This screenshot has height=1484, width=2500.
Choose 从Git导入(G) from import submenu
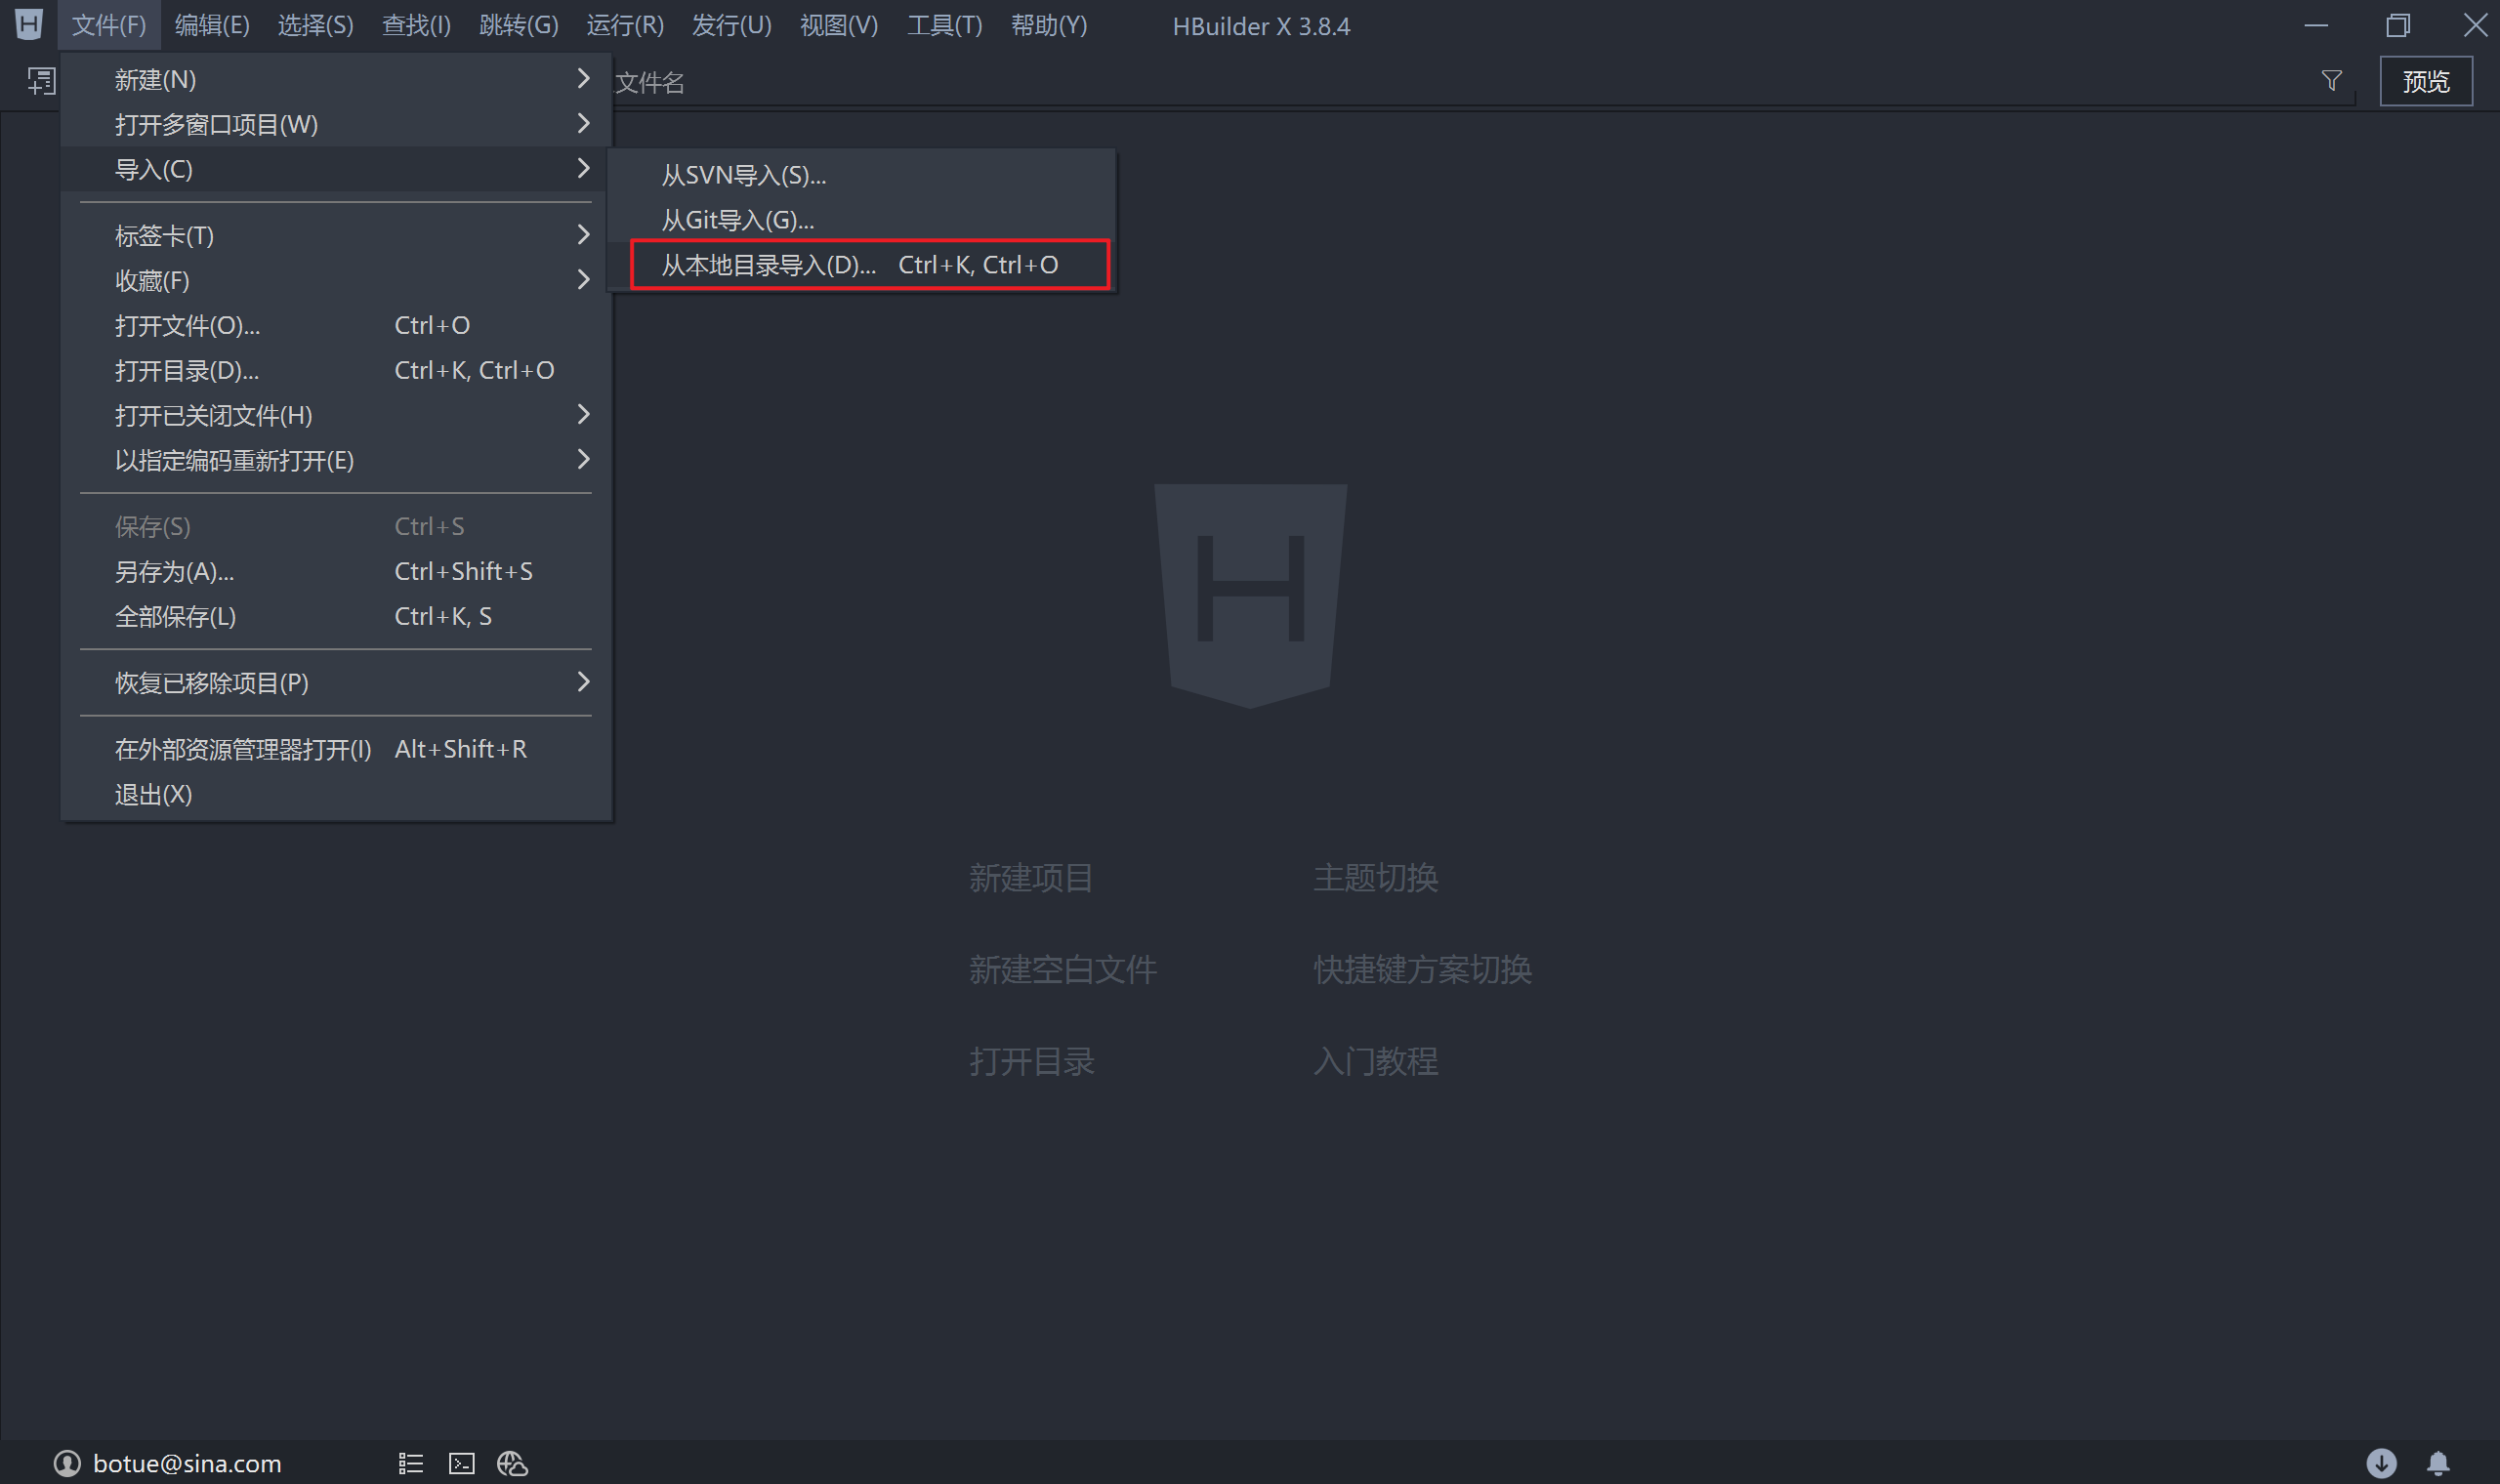point(738,220)
